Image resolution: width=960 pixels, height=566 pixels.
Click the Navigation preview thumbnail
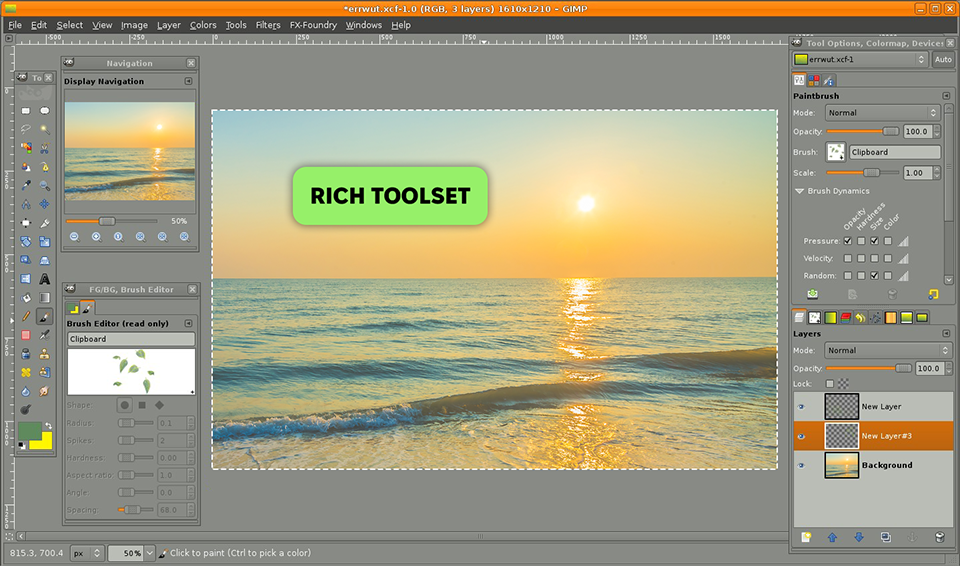pos(130,151)
